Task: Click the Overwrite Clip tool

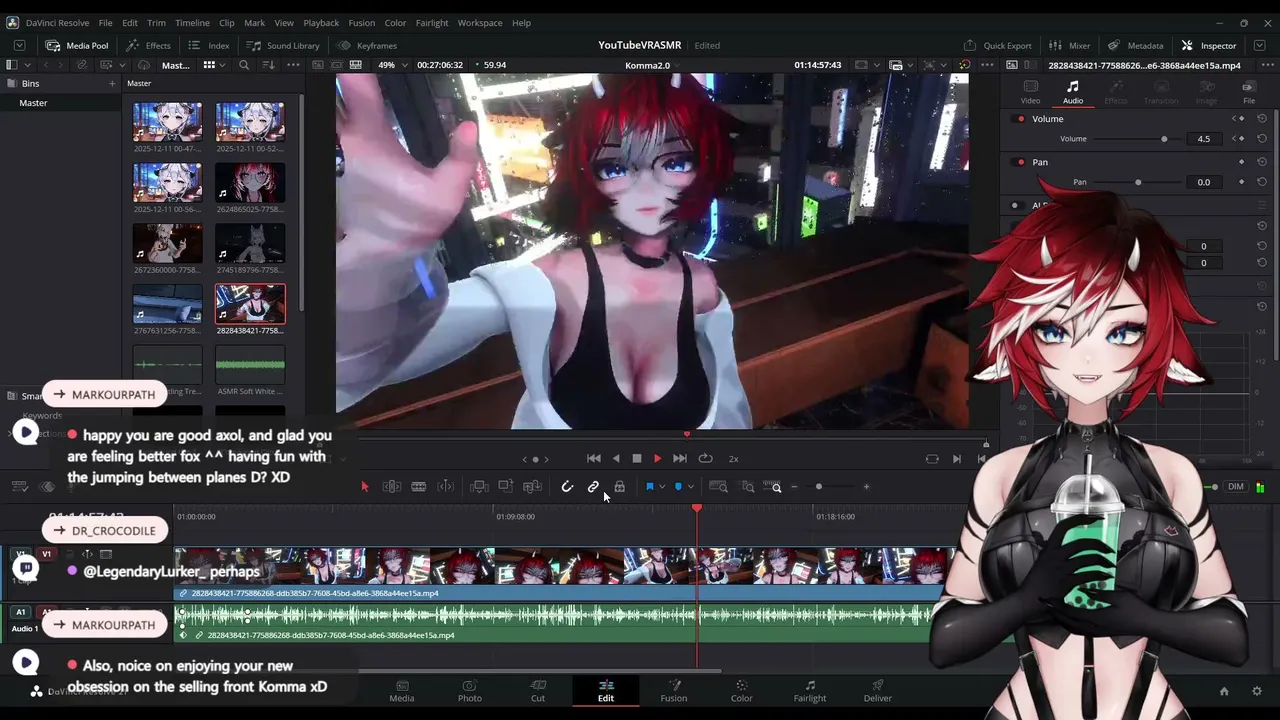Action: [506, 487]
